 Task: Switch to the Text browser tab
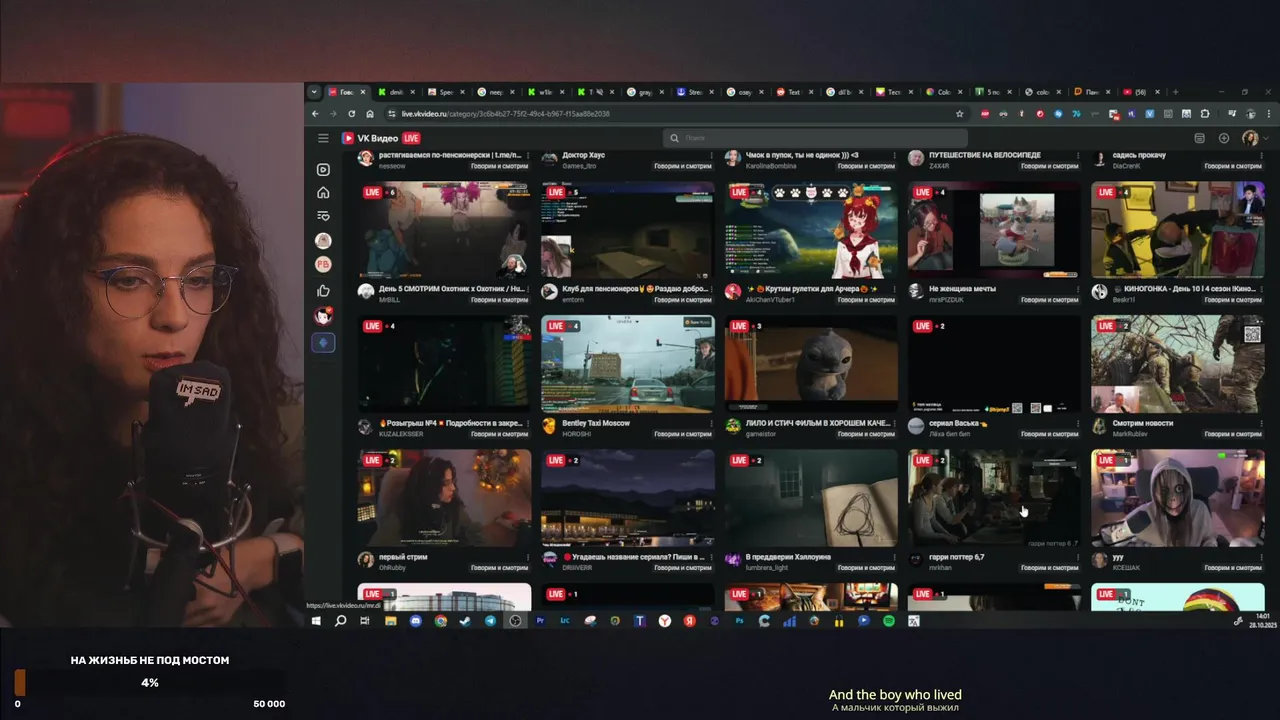click(x=795, y=92)
